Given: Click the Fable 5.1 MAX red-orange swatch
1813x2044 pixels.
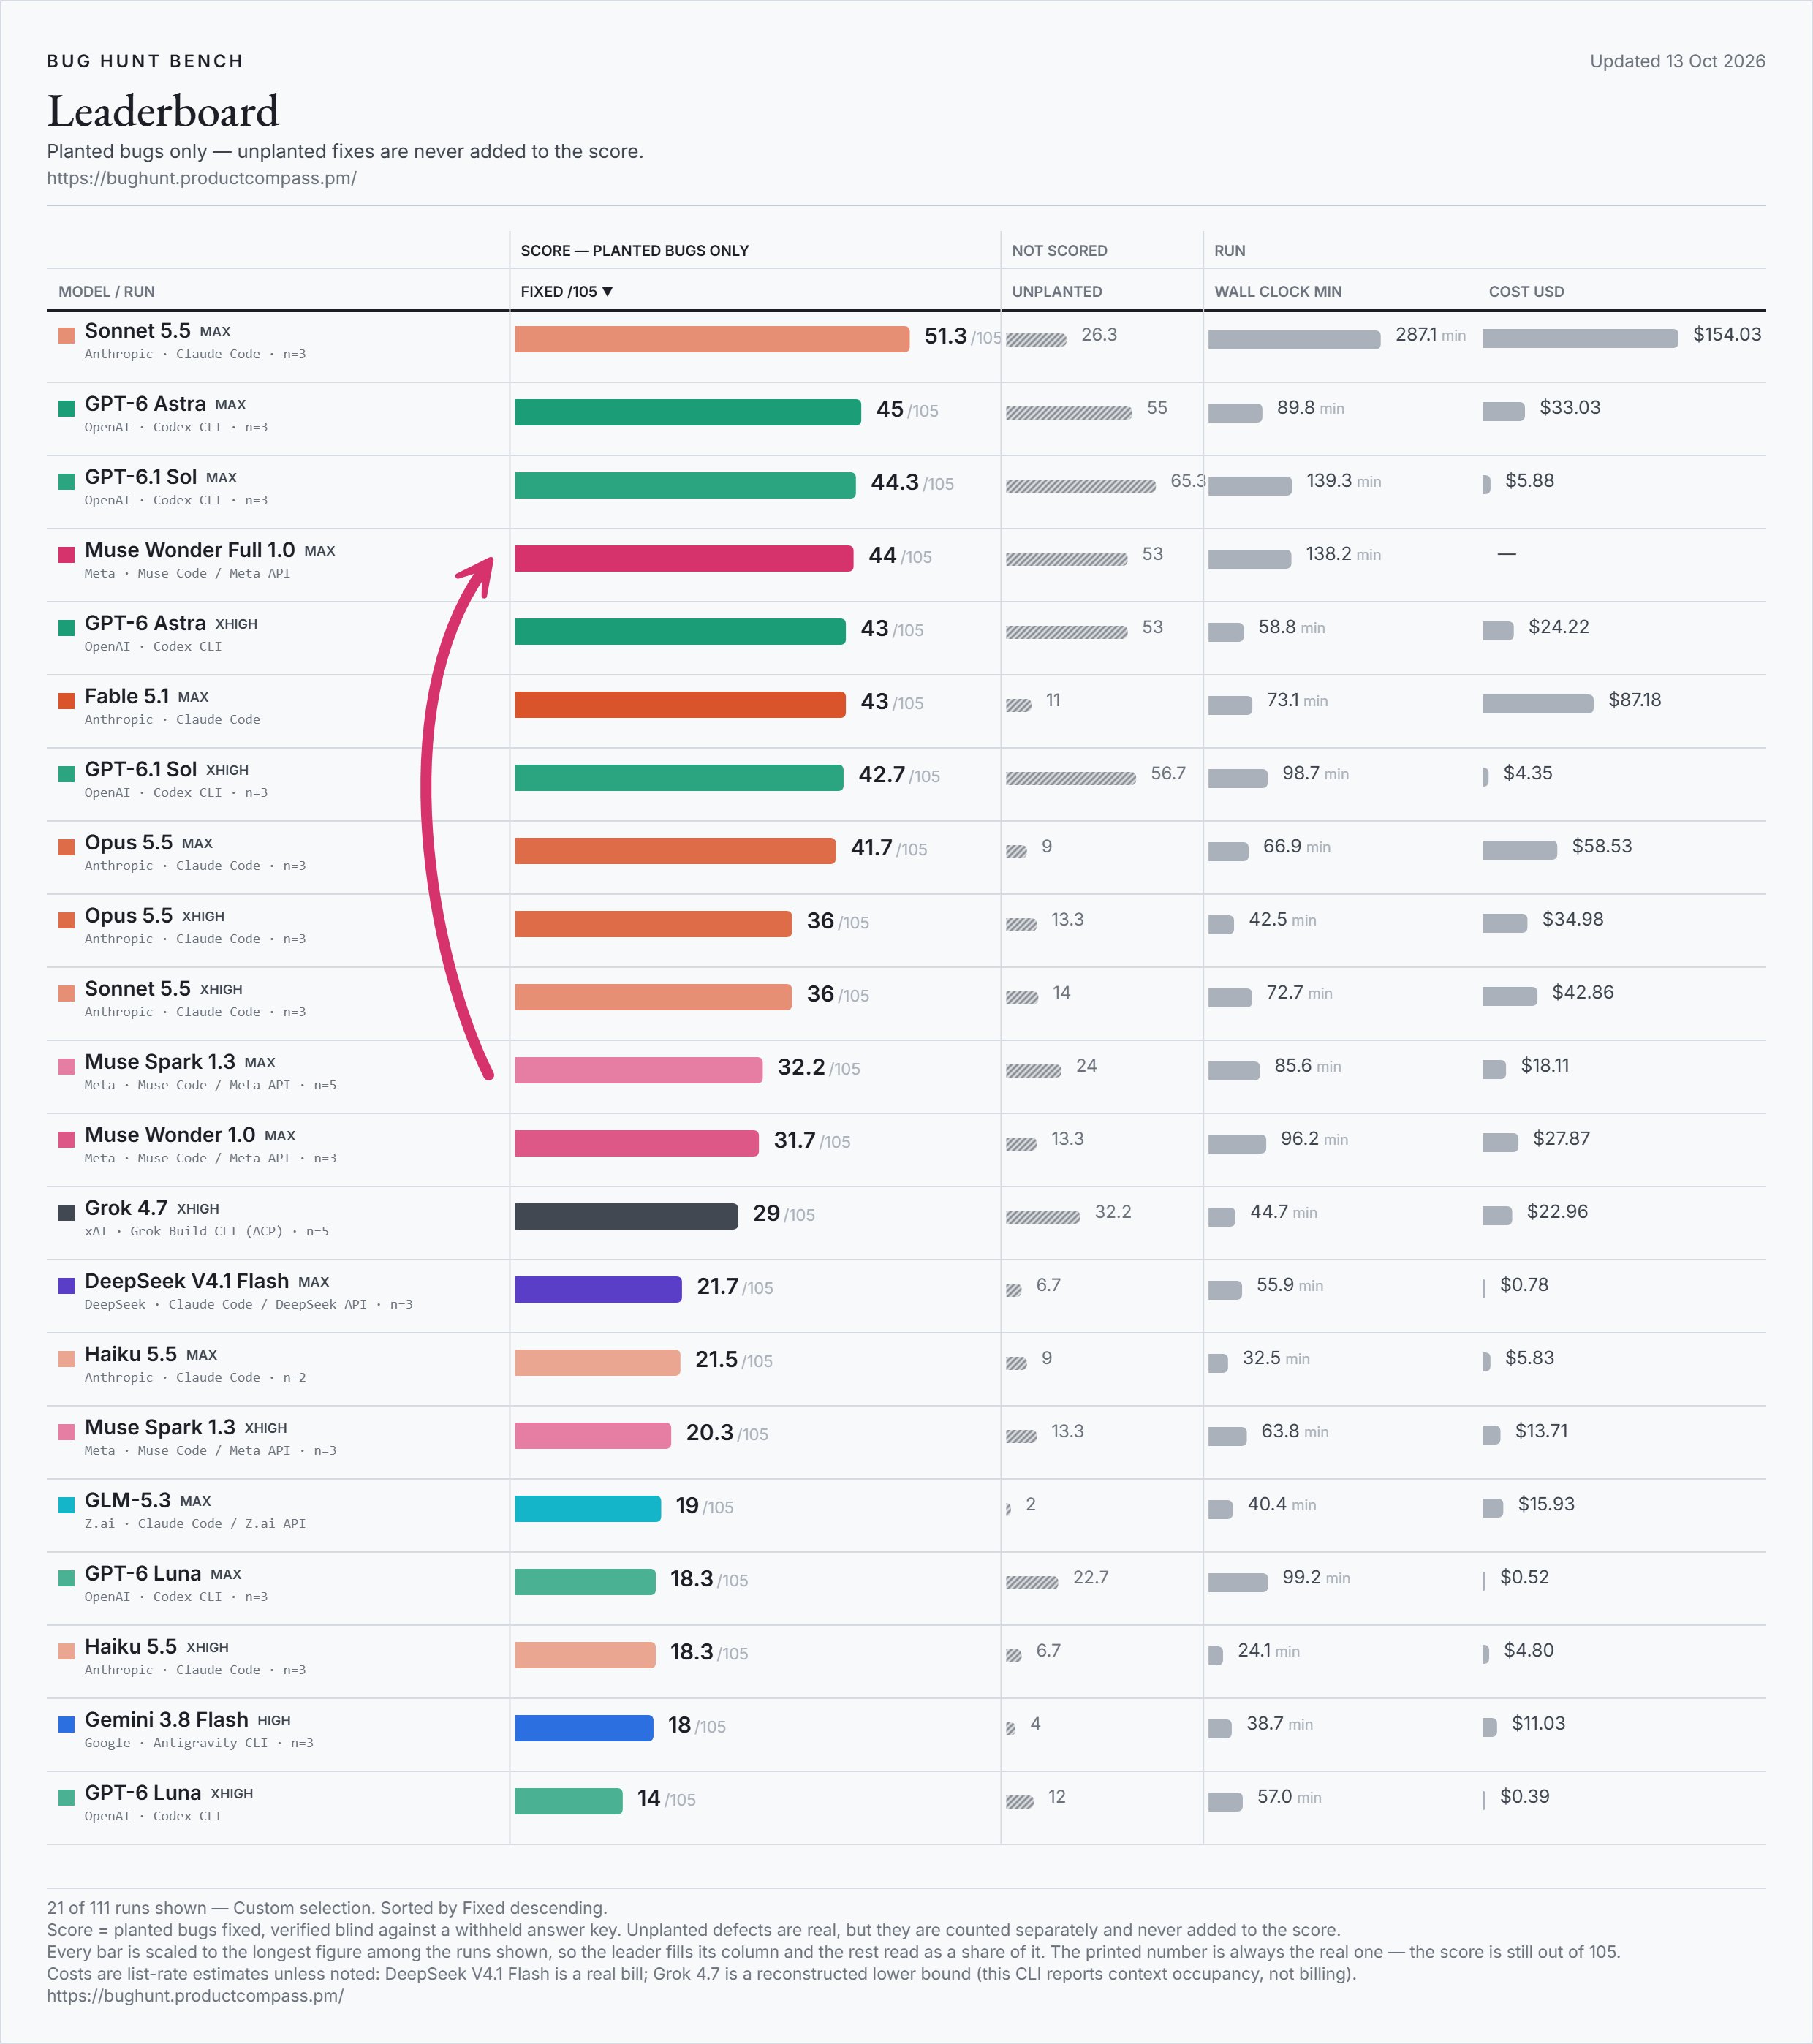Looking at the screenshot, I should pos(67,701).
